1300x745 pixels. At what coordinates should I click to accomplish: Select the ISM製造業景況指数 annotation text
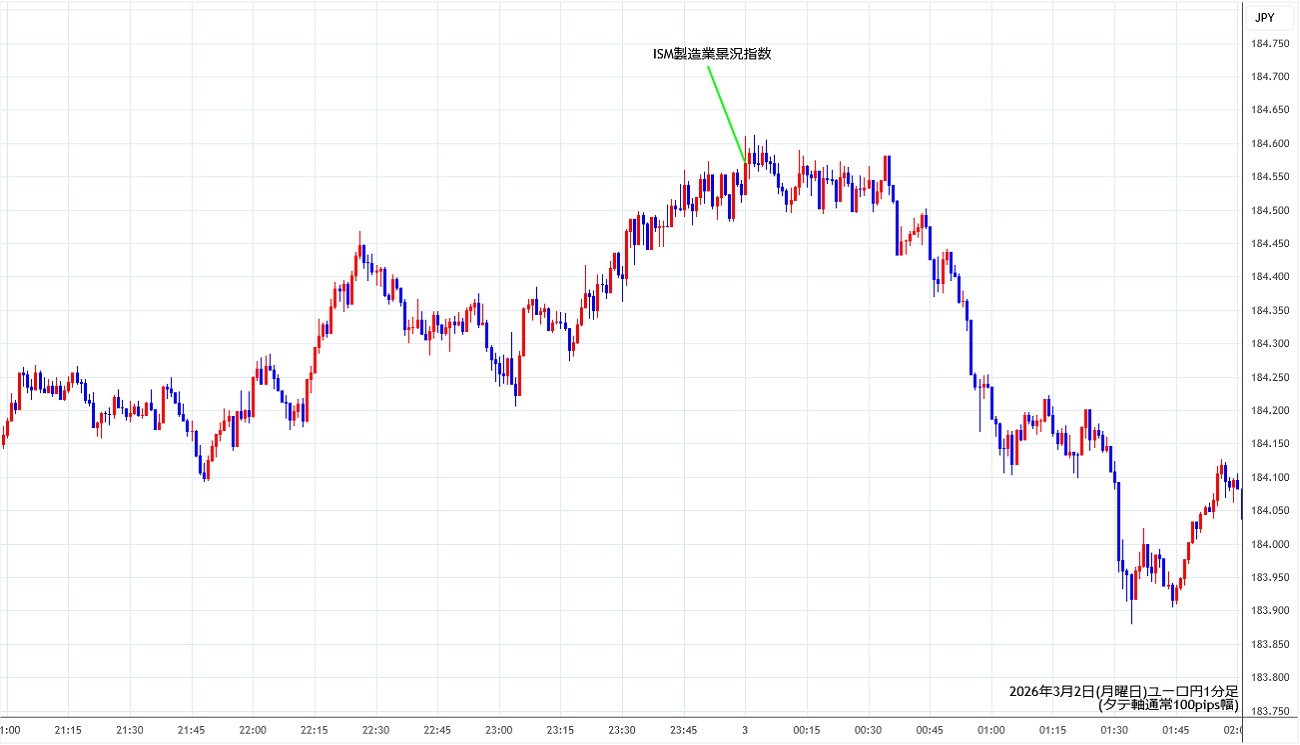711,55
